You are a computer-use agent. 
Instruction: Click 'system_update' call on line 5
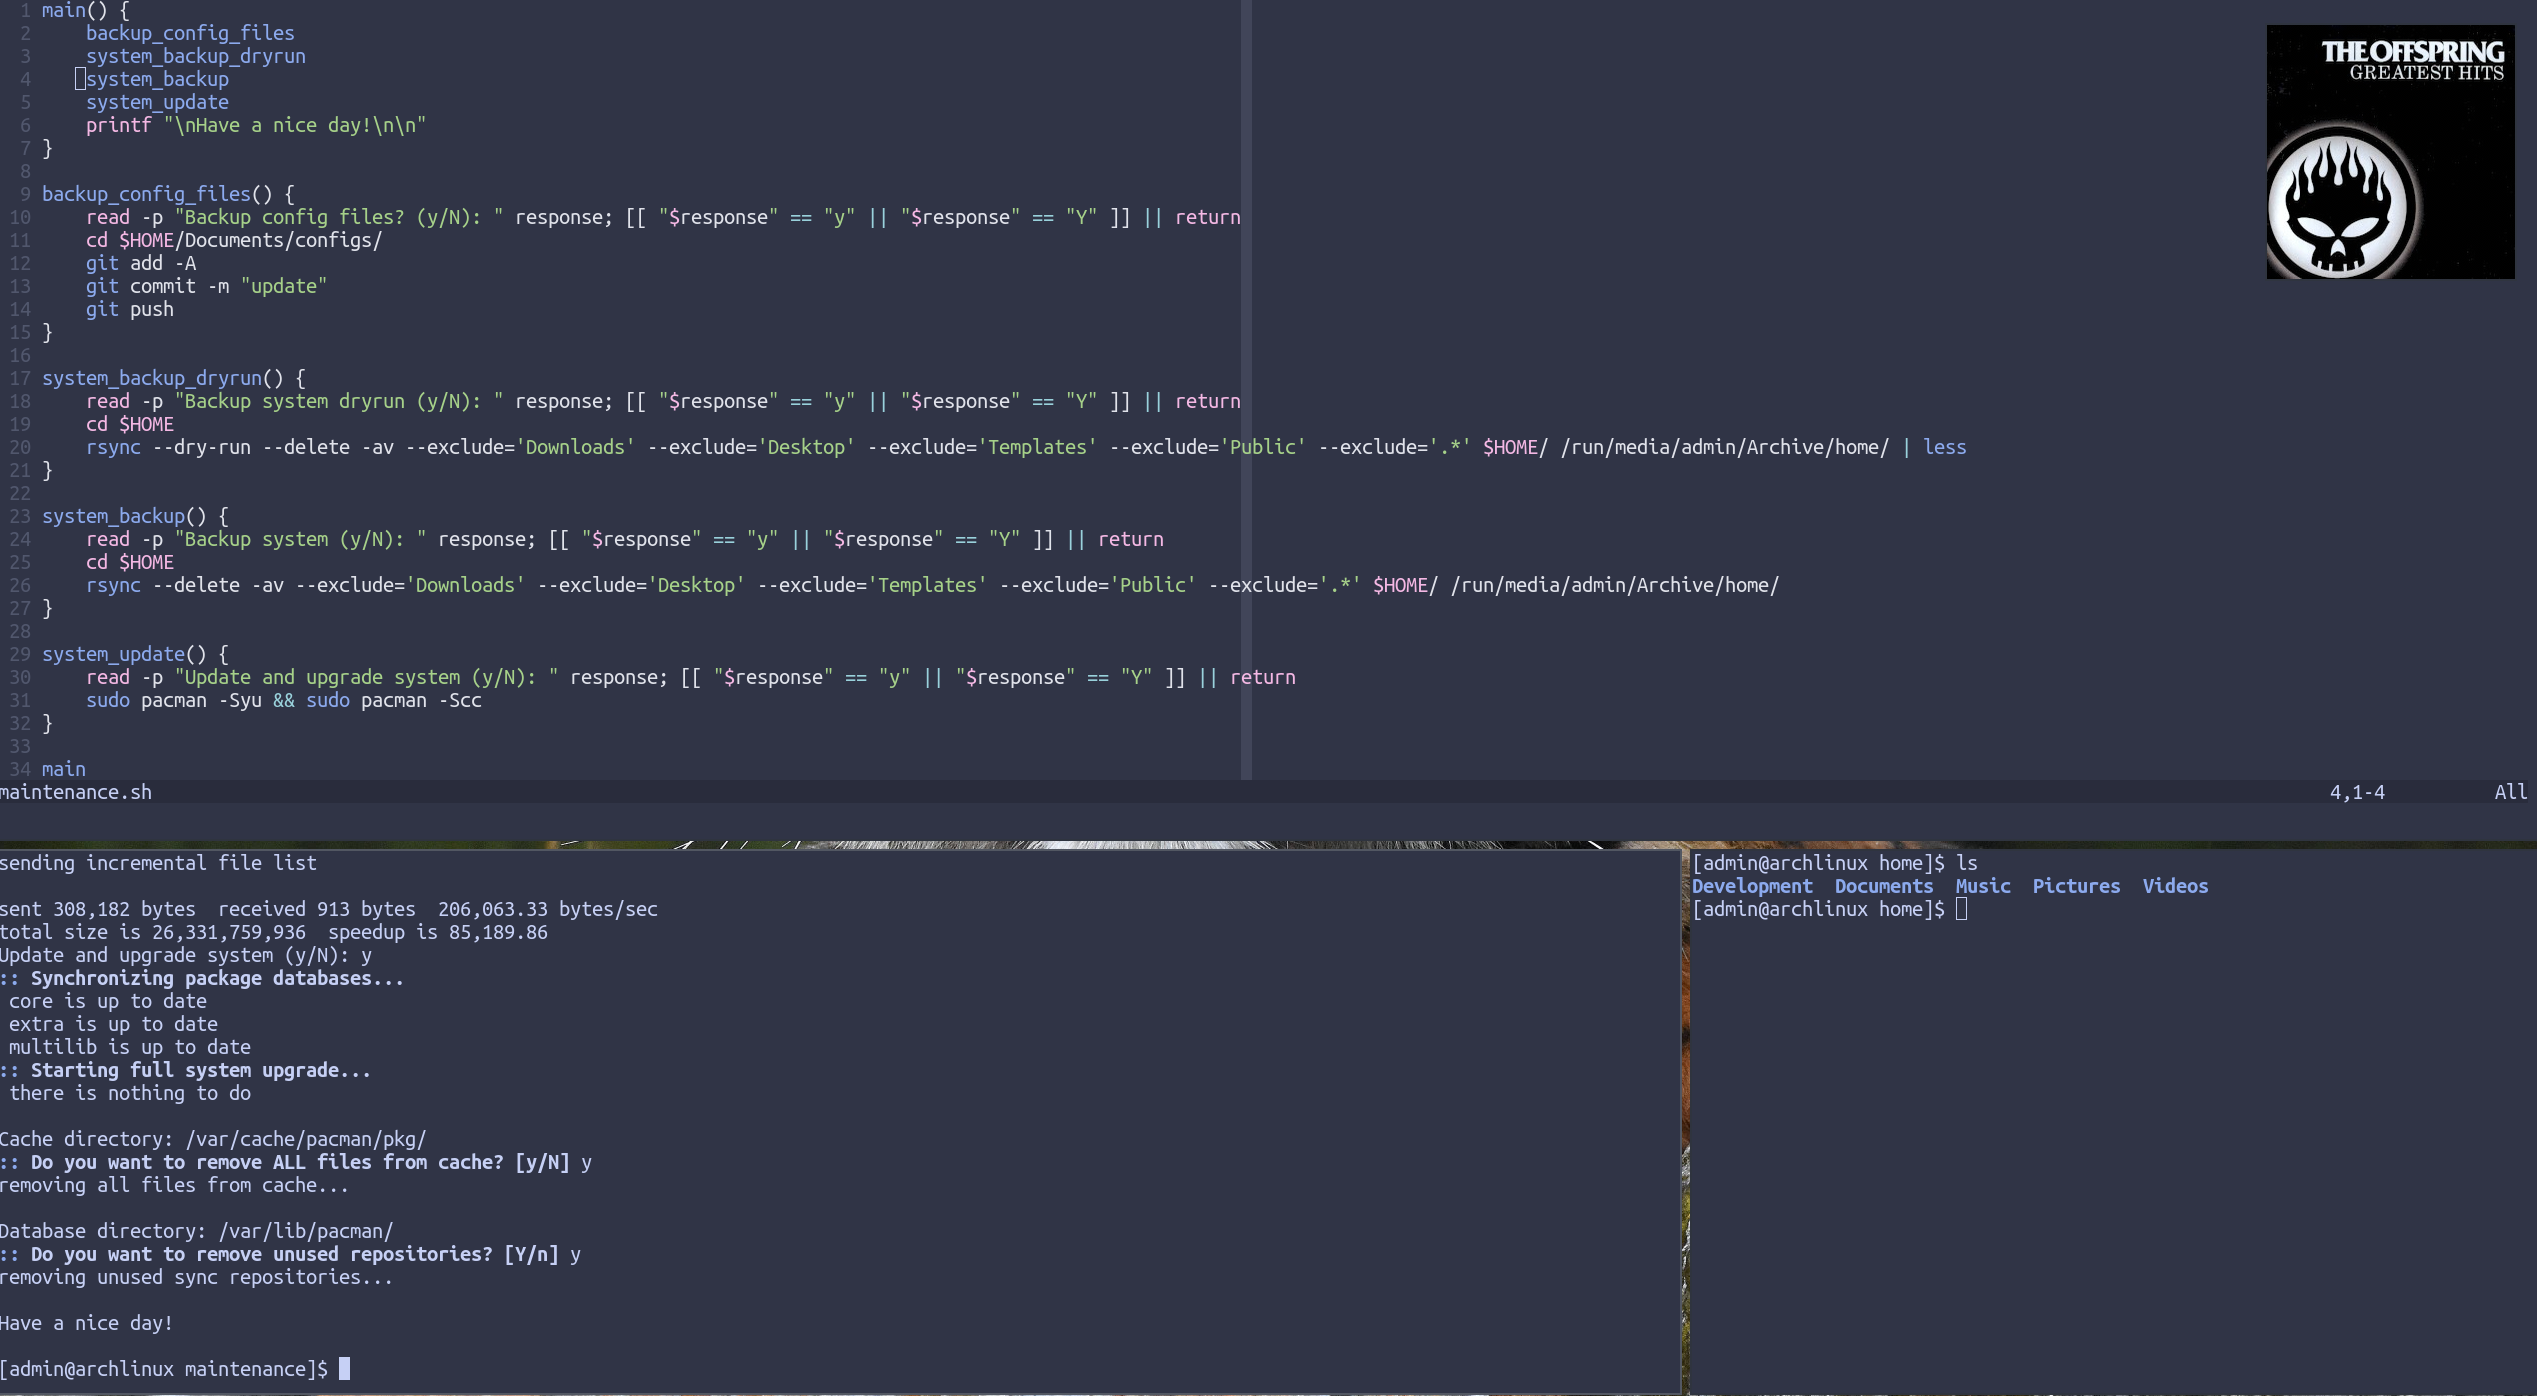(x=157, y=102)
